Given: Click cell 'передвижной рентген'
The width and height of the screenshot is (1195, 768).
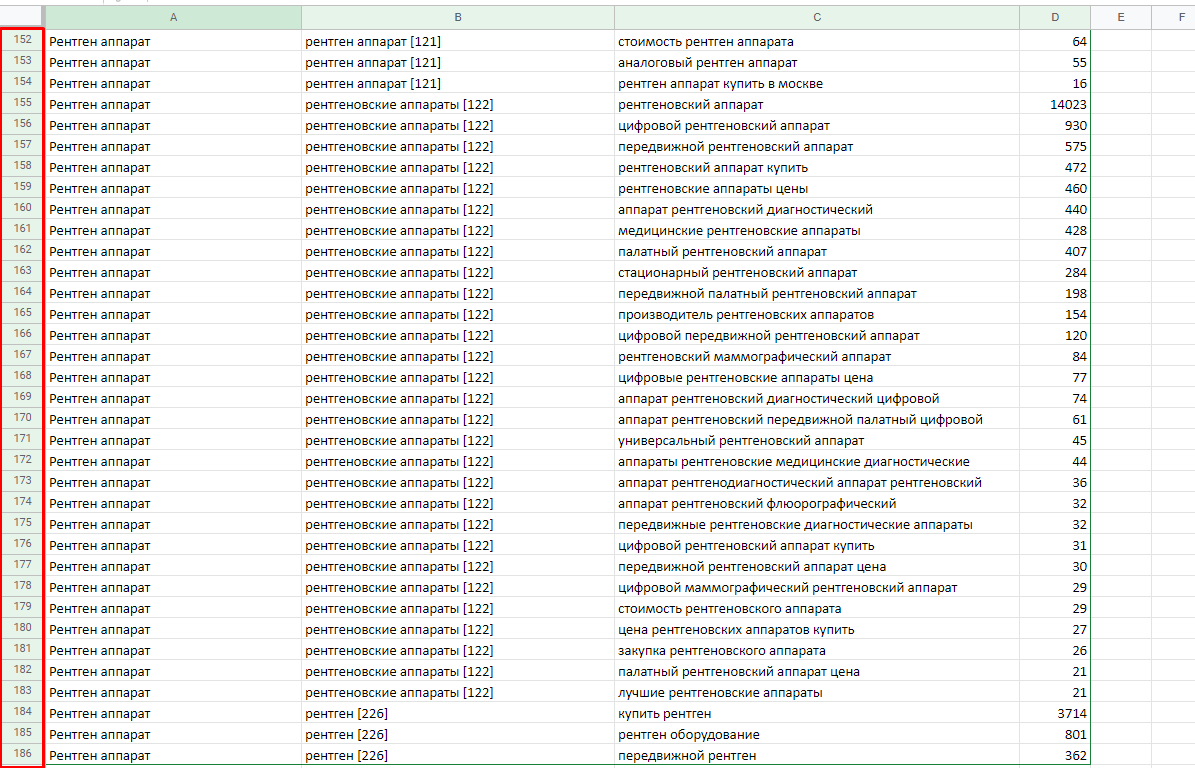Looking at the screenshot, I should (x=816, y=755).
